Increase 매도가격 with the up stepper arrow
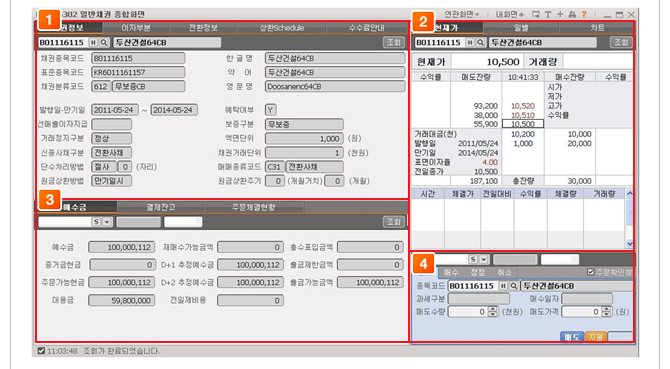 [x=607, y=309]
